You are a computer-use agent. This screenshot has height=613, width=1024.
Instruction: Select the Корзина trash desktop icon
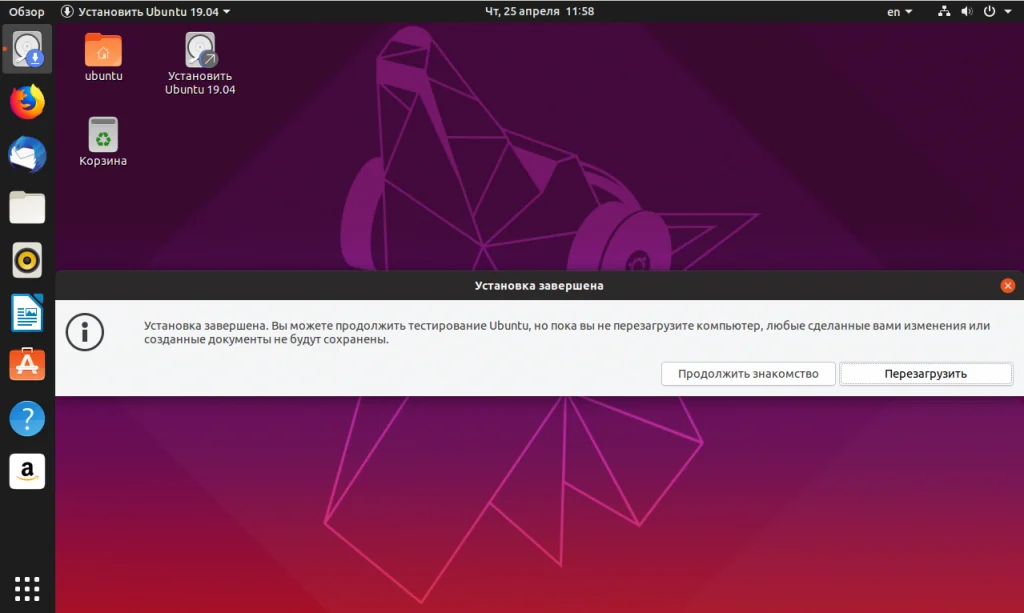tap(103, 142)
